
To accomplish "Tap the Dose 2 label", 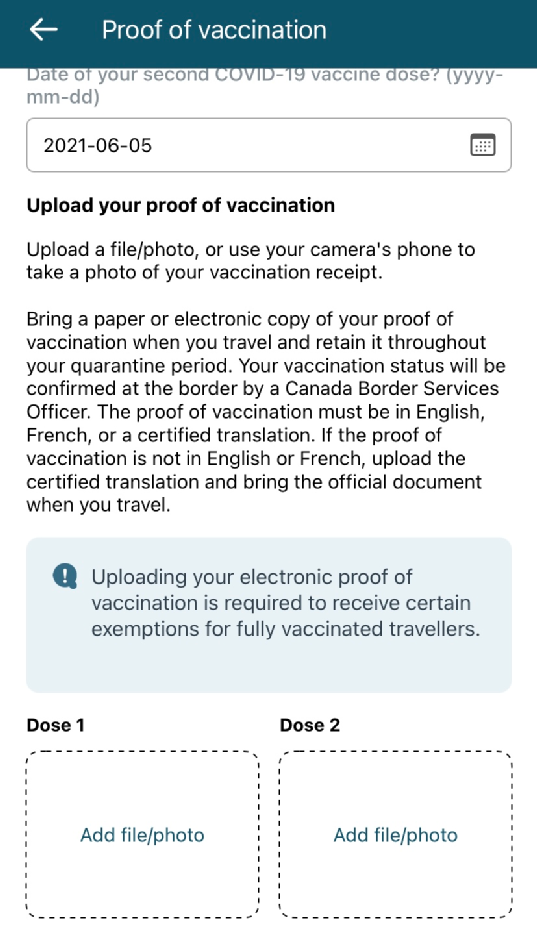I will click(309, 725).
